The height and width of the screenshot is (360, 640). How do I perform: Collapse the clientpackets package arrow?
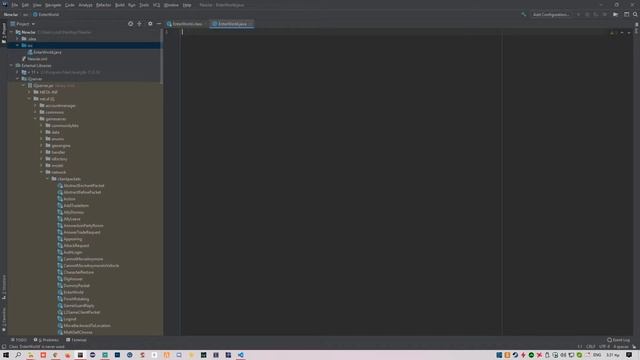47,179
